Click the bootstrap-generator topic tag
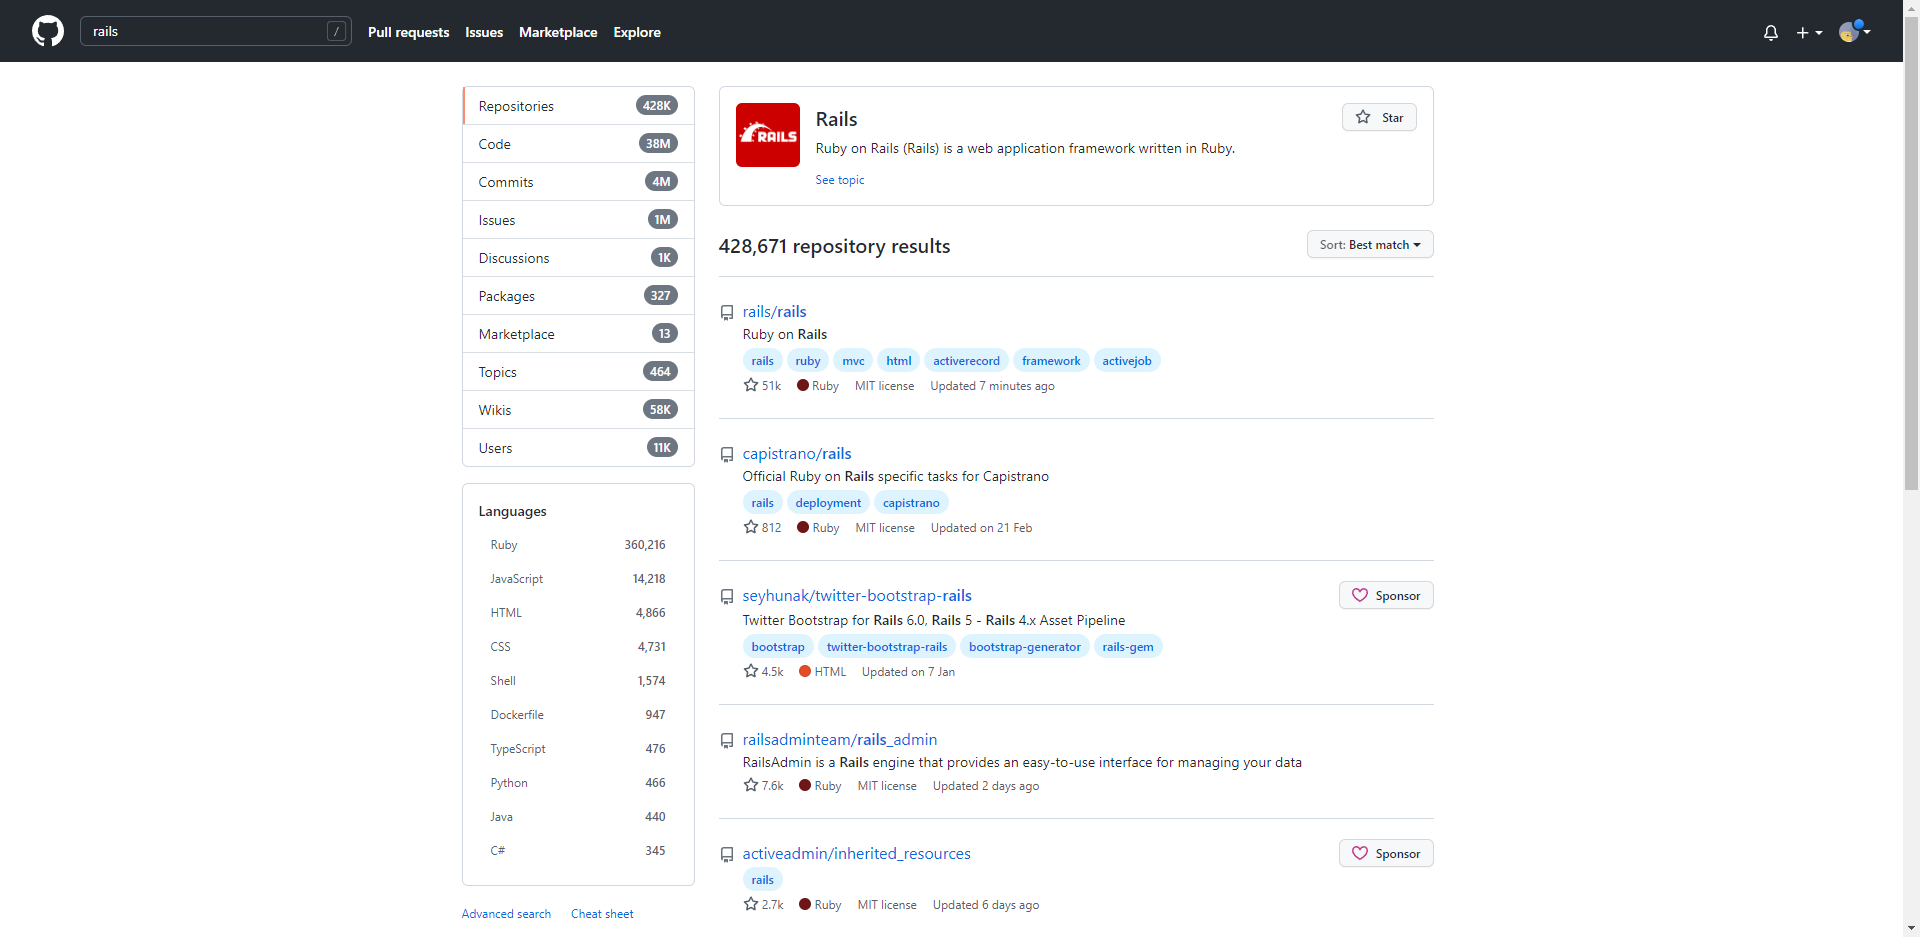This screenshot has width=1920, height=937. (x=1025, y=647)
